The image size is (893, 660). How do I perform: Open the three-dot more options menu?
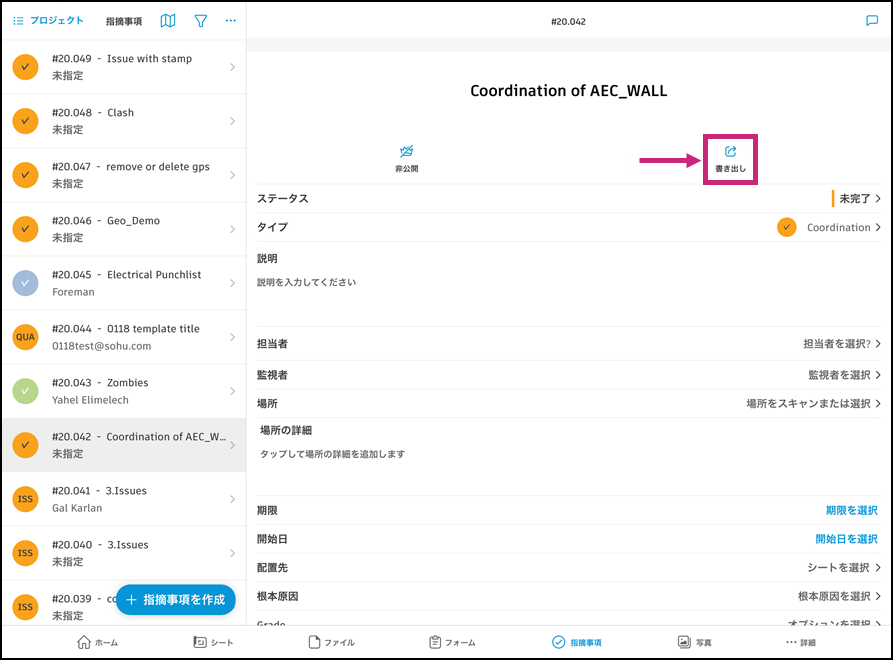click(x=230, y=21)
